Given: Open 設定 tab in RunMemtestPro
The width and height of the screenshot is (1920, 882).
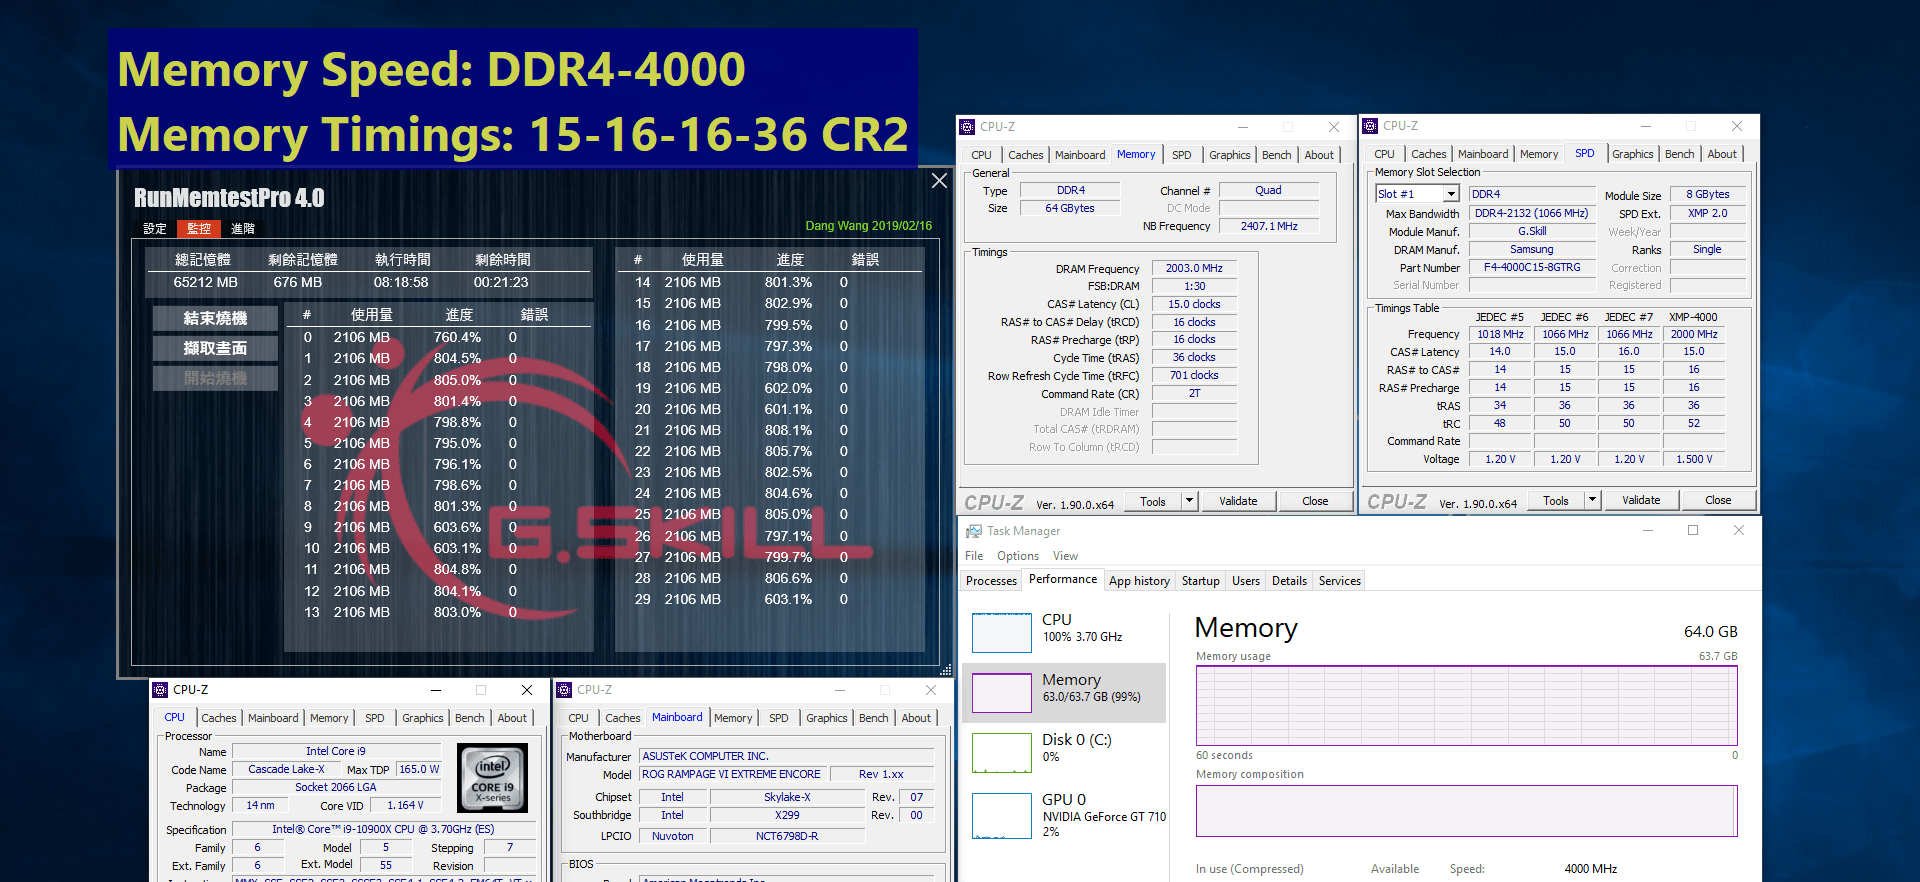Looking at the screenshot, I should 155,229.
